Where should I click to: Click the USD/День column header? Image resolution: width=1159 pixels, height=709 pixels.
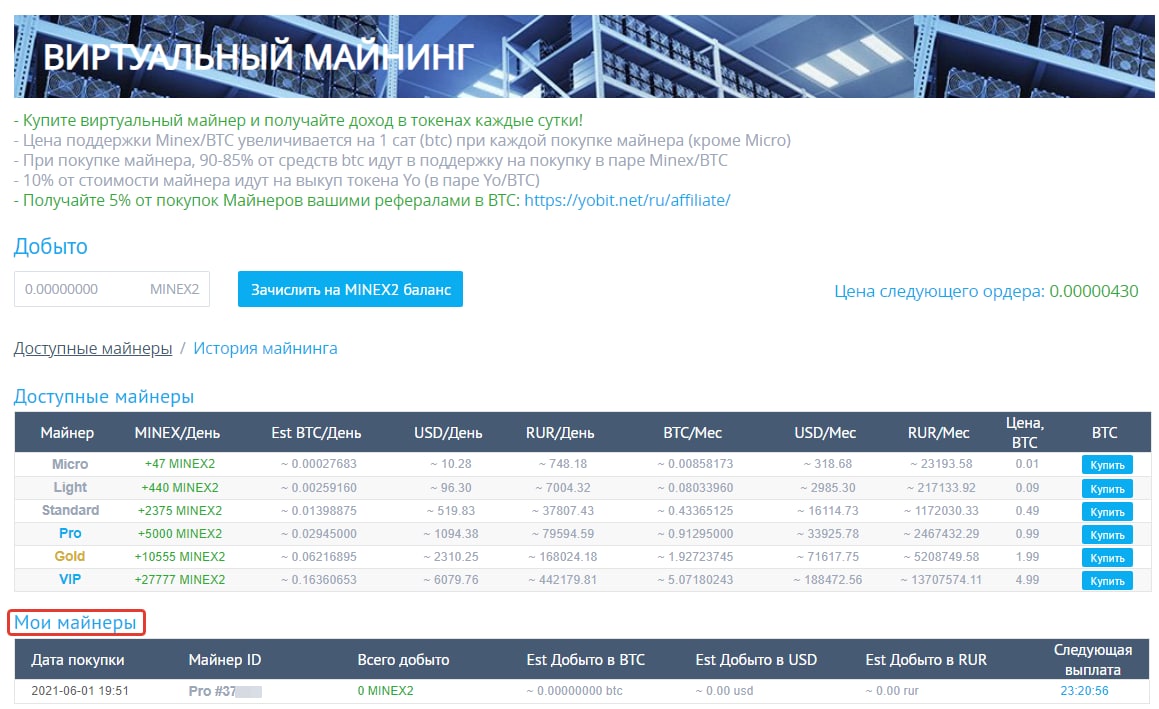click(448, 432)
